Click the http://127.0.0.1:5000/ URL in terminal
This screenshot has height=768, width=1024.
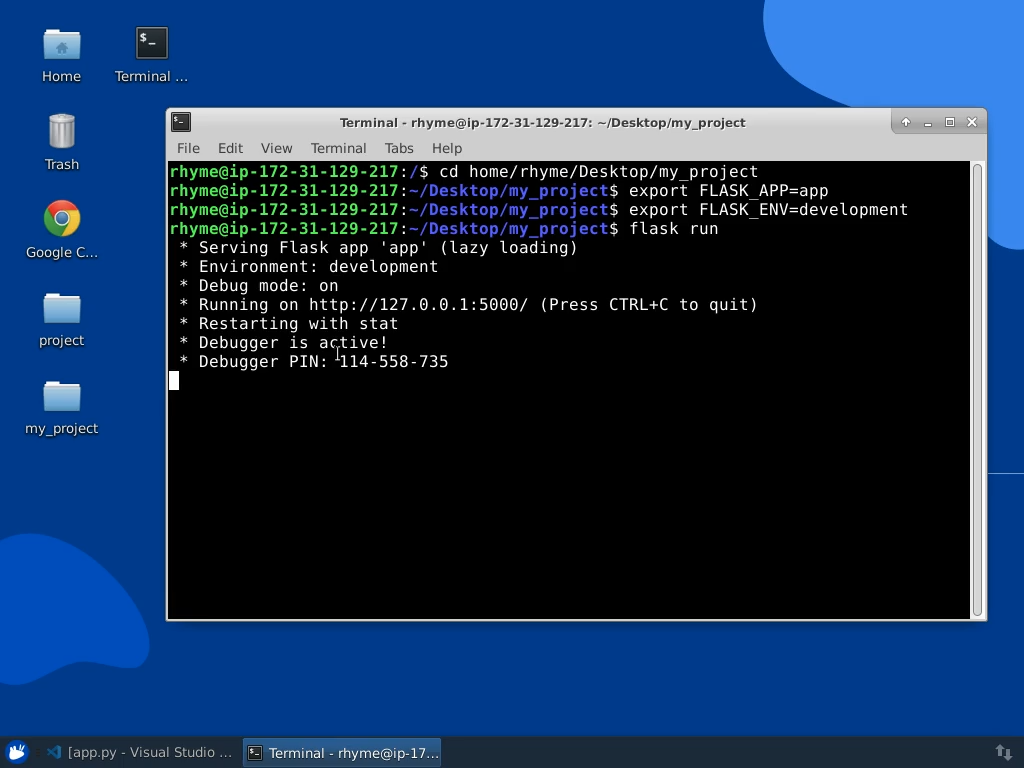point(418,305)
